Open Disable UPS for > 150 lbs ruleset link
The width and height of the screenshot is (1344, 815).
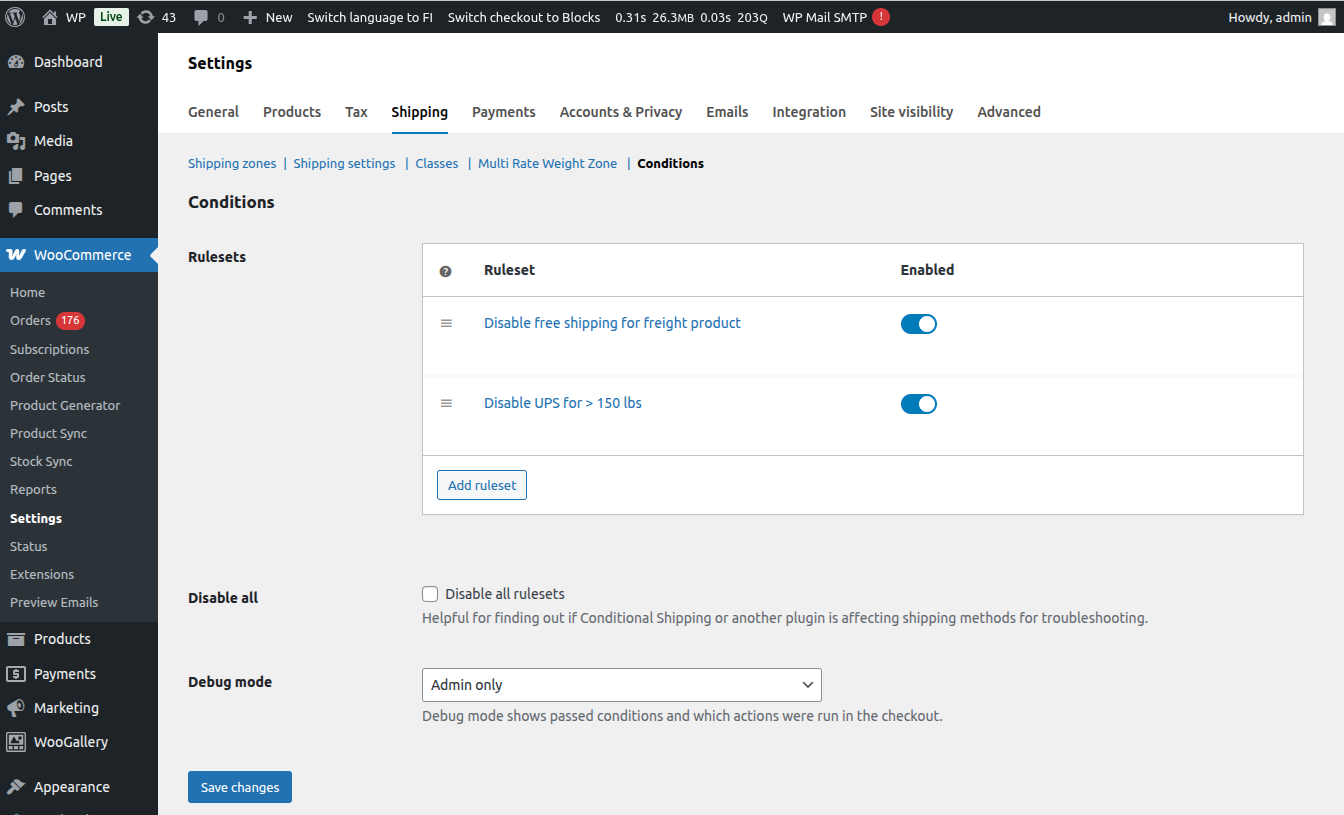563,403
